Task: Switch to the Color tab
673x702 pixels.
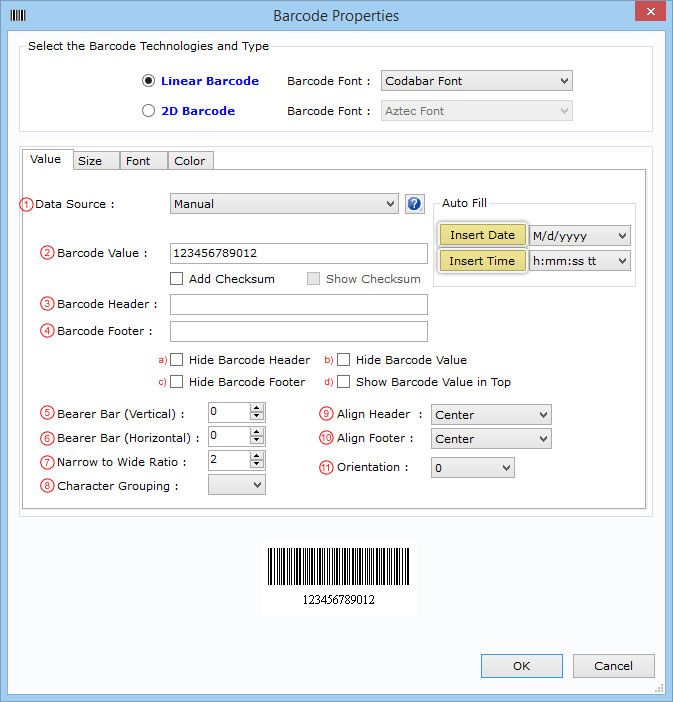Action: pos(190,161)
